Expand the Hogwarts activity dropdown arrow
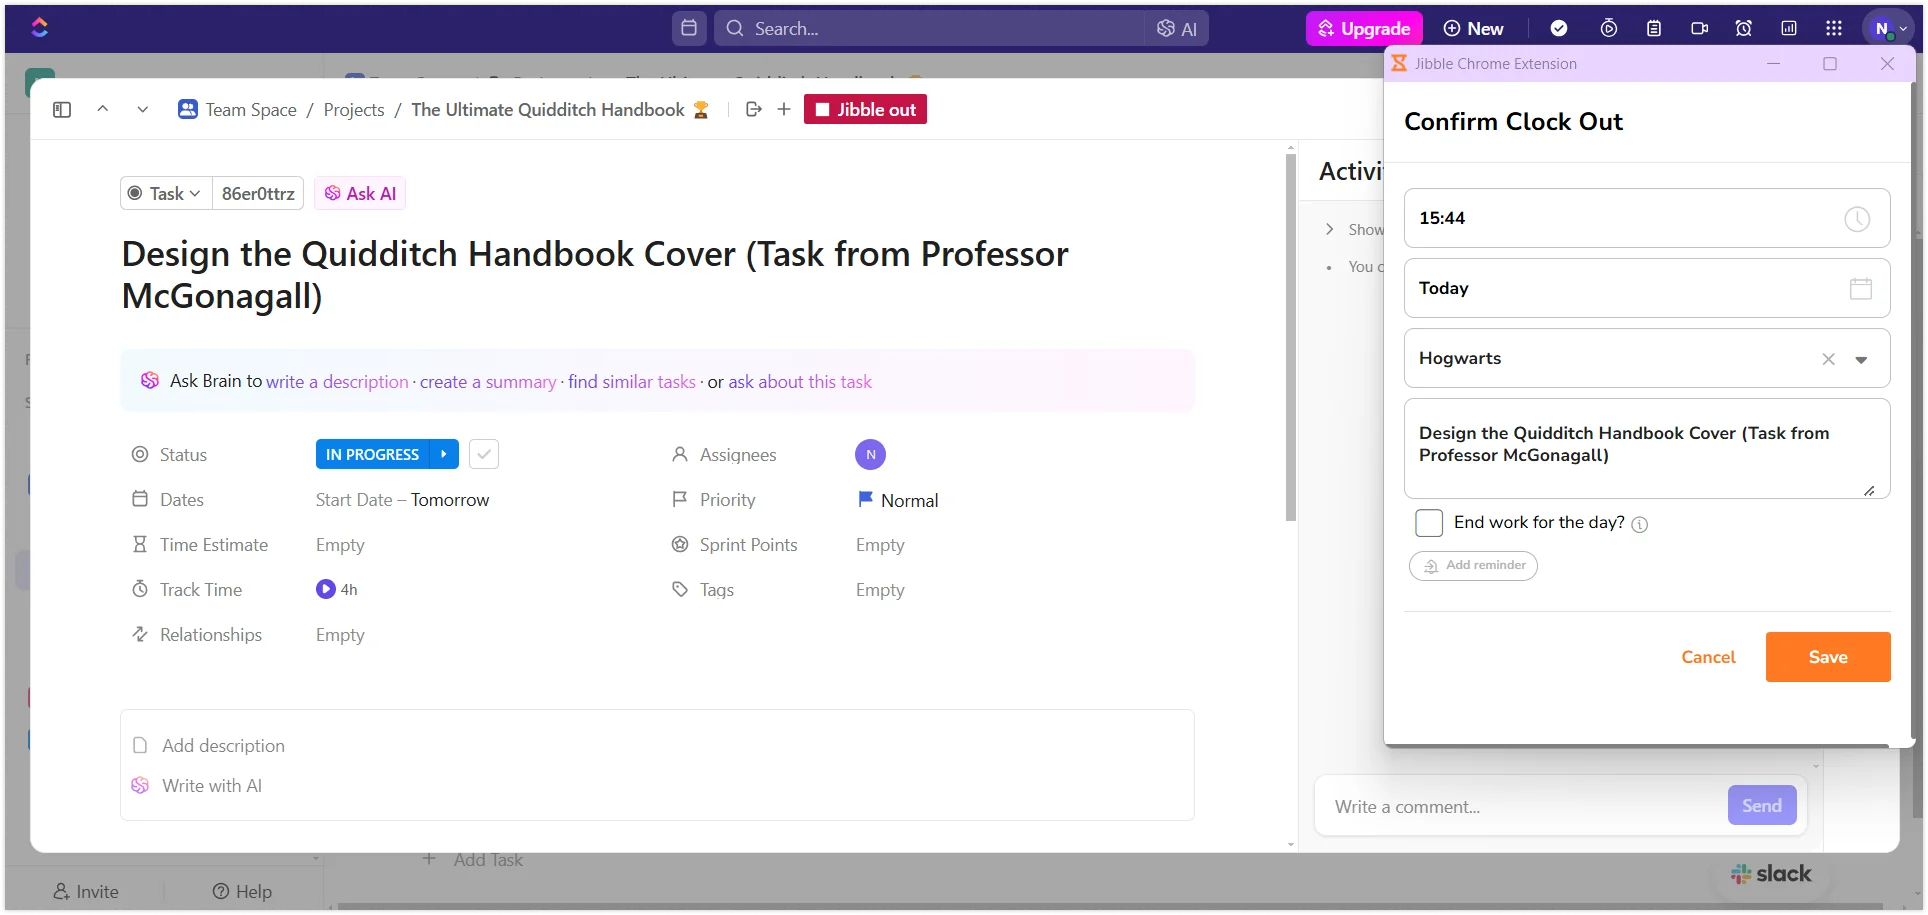This screenshot has height=915, width=1928. (1861, 360)
